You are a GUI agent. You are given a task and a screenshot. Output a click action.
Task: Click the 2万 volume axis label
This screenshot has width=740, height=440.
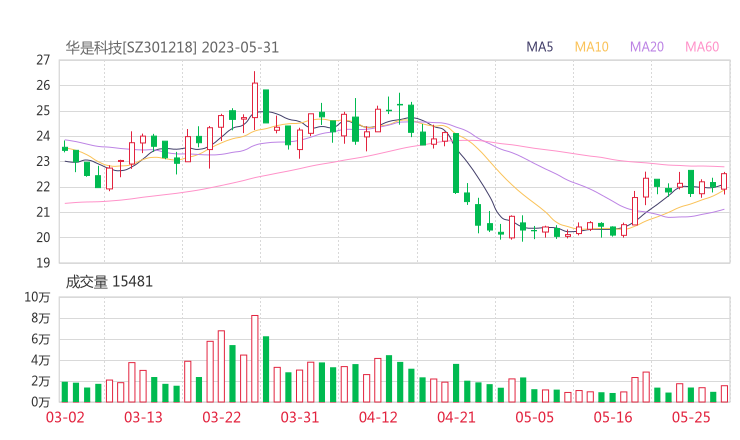click(x=41, y=381)
